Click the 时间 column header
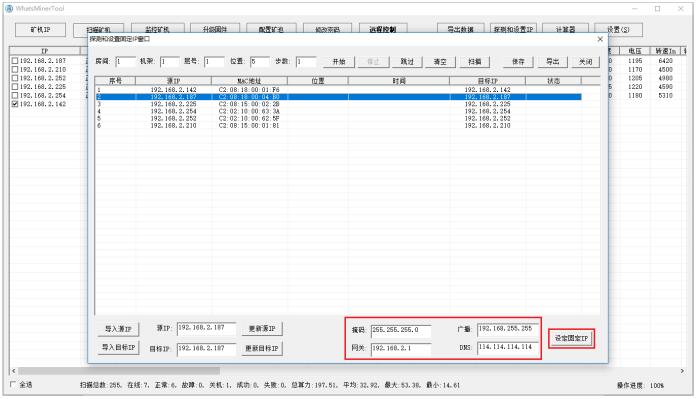The width and height of the screenshot is (697, 399). 399,81
